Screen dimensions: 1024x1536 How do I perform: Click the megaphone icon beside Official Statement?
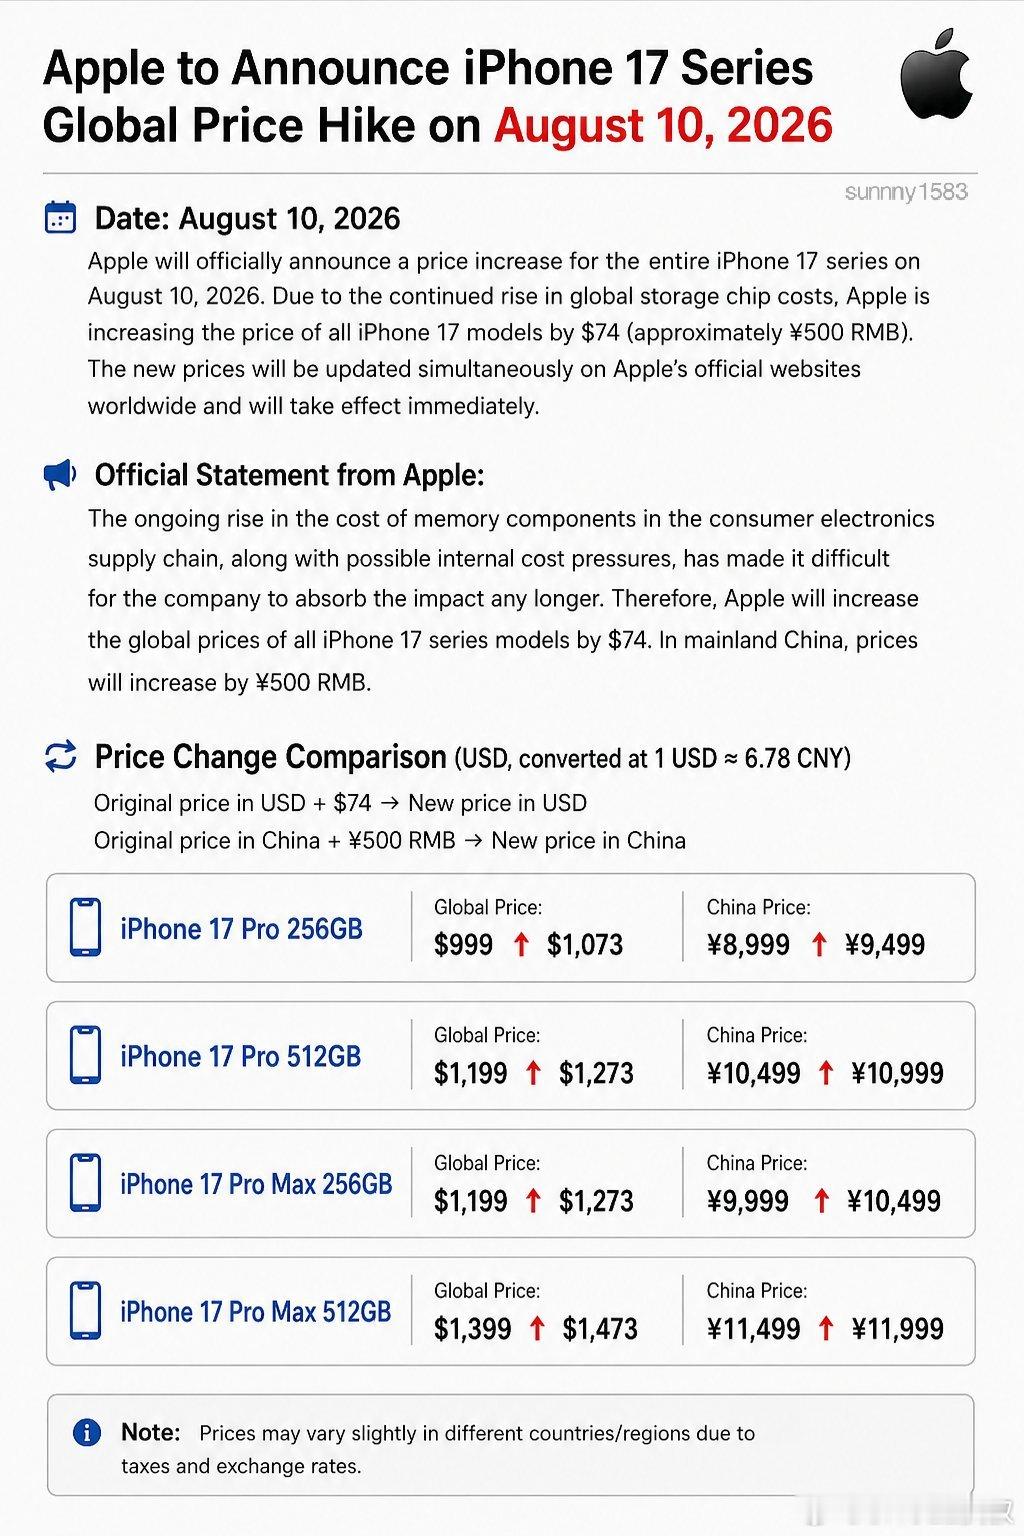[x=60, y=474]
